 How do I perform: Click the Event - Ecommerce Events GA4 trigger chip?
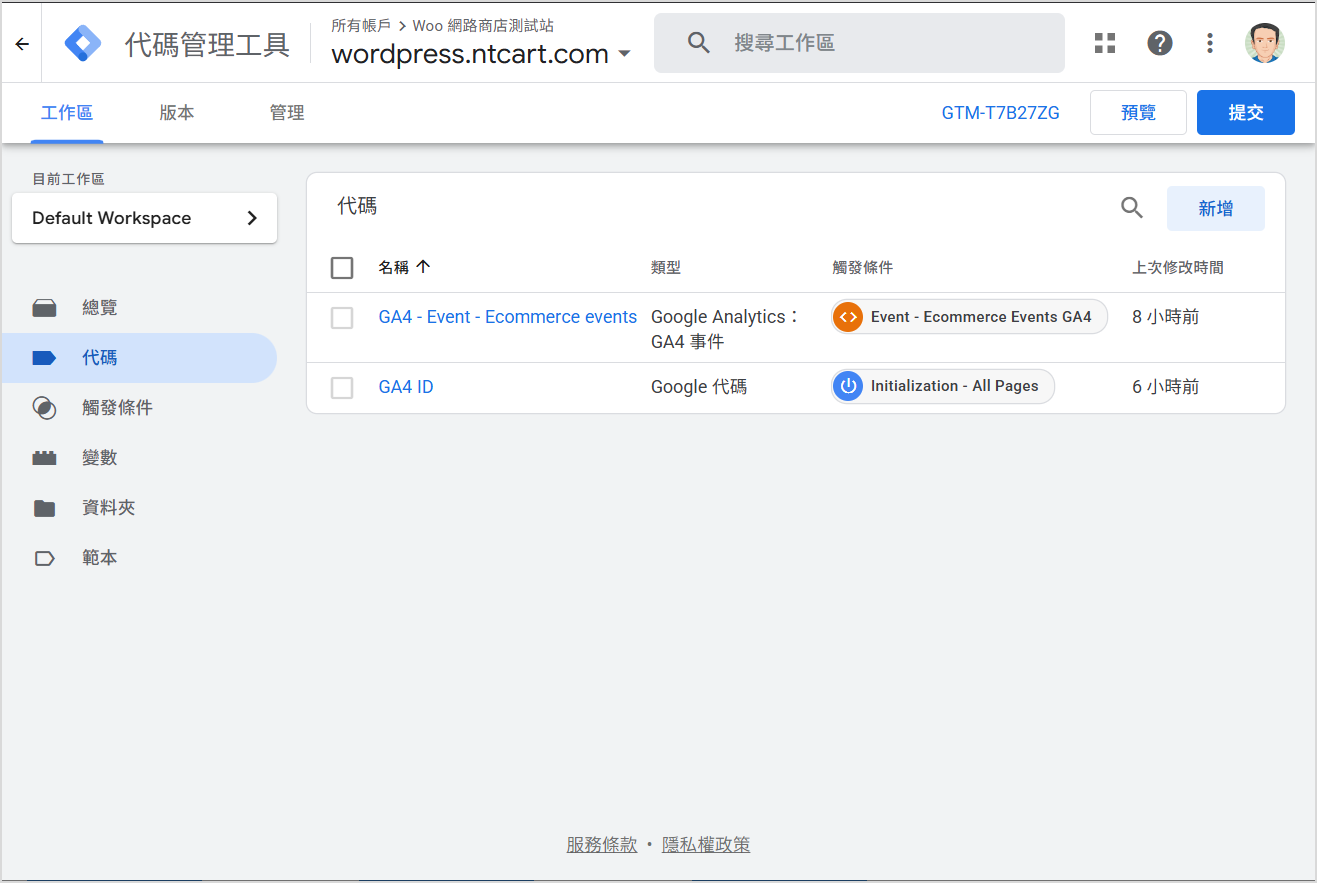969,317
